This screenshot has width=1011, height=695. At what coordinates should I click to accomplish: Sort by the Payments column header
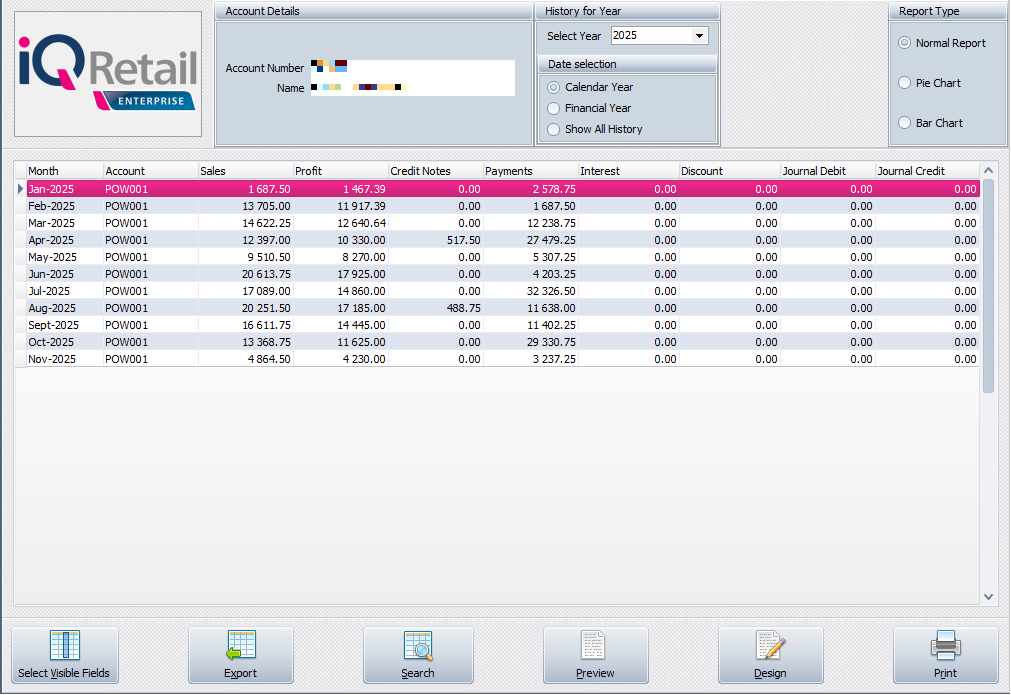530,171
